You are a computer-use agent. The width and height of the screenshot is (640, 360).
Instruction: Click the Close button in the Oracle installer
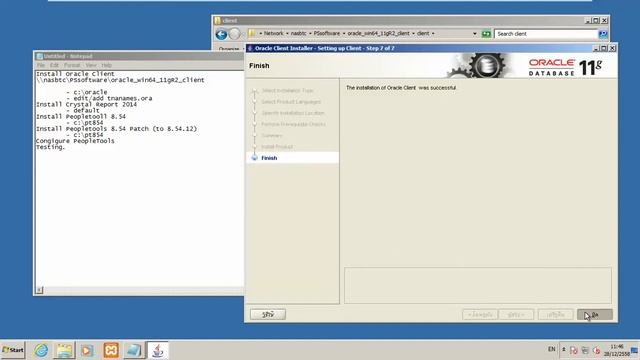pyautogui.click(x=595, y=314)
